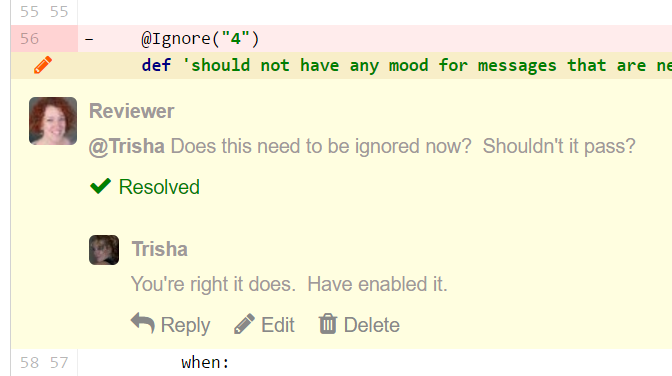Click the Reply arrow icon
The image size is (672, 376).
pos(142,323)
